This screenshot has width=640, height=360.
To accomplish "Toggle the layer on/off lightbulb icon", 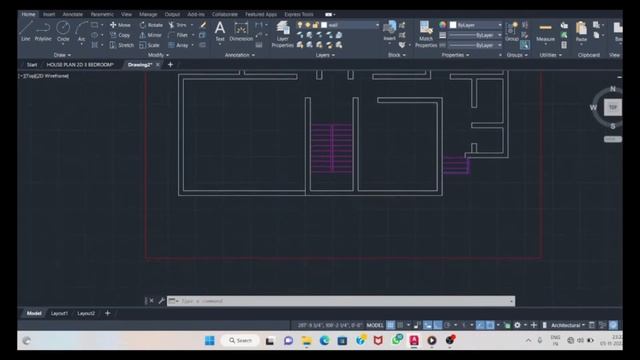I will coord(300,25).
